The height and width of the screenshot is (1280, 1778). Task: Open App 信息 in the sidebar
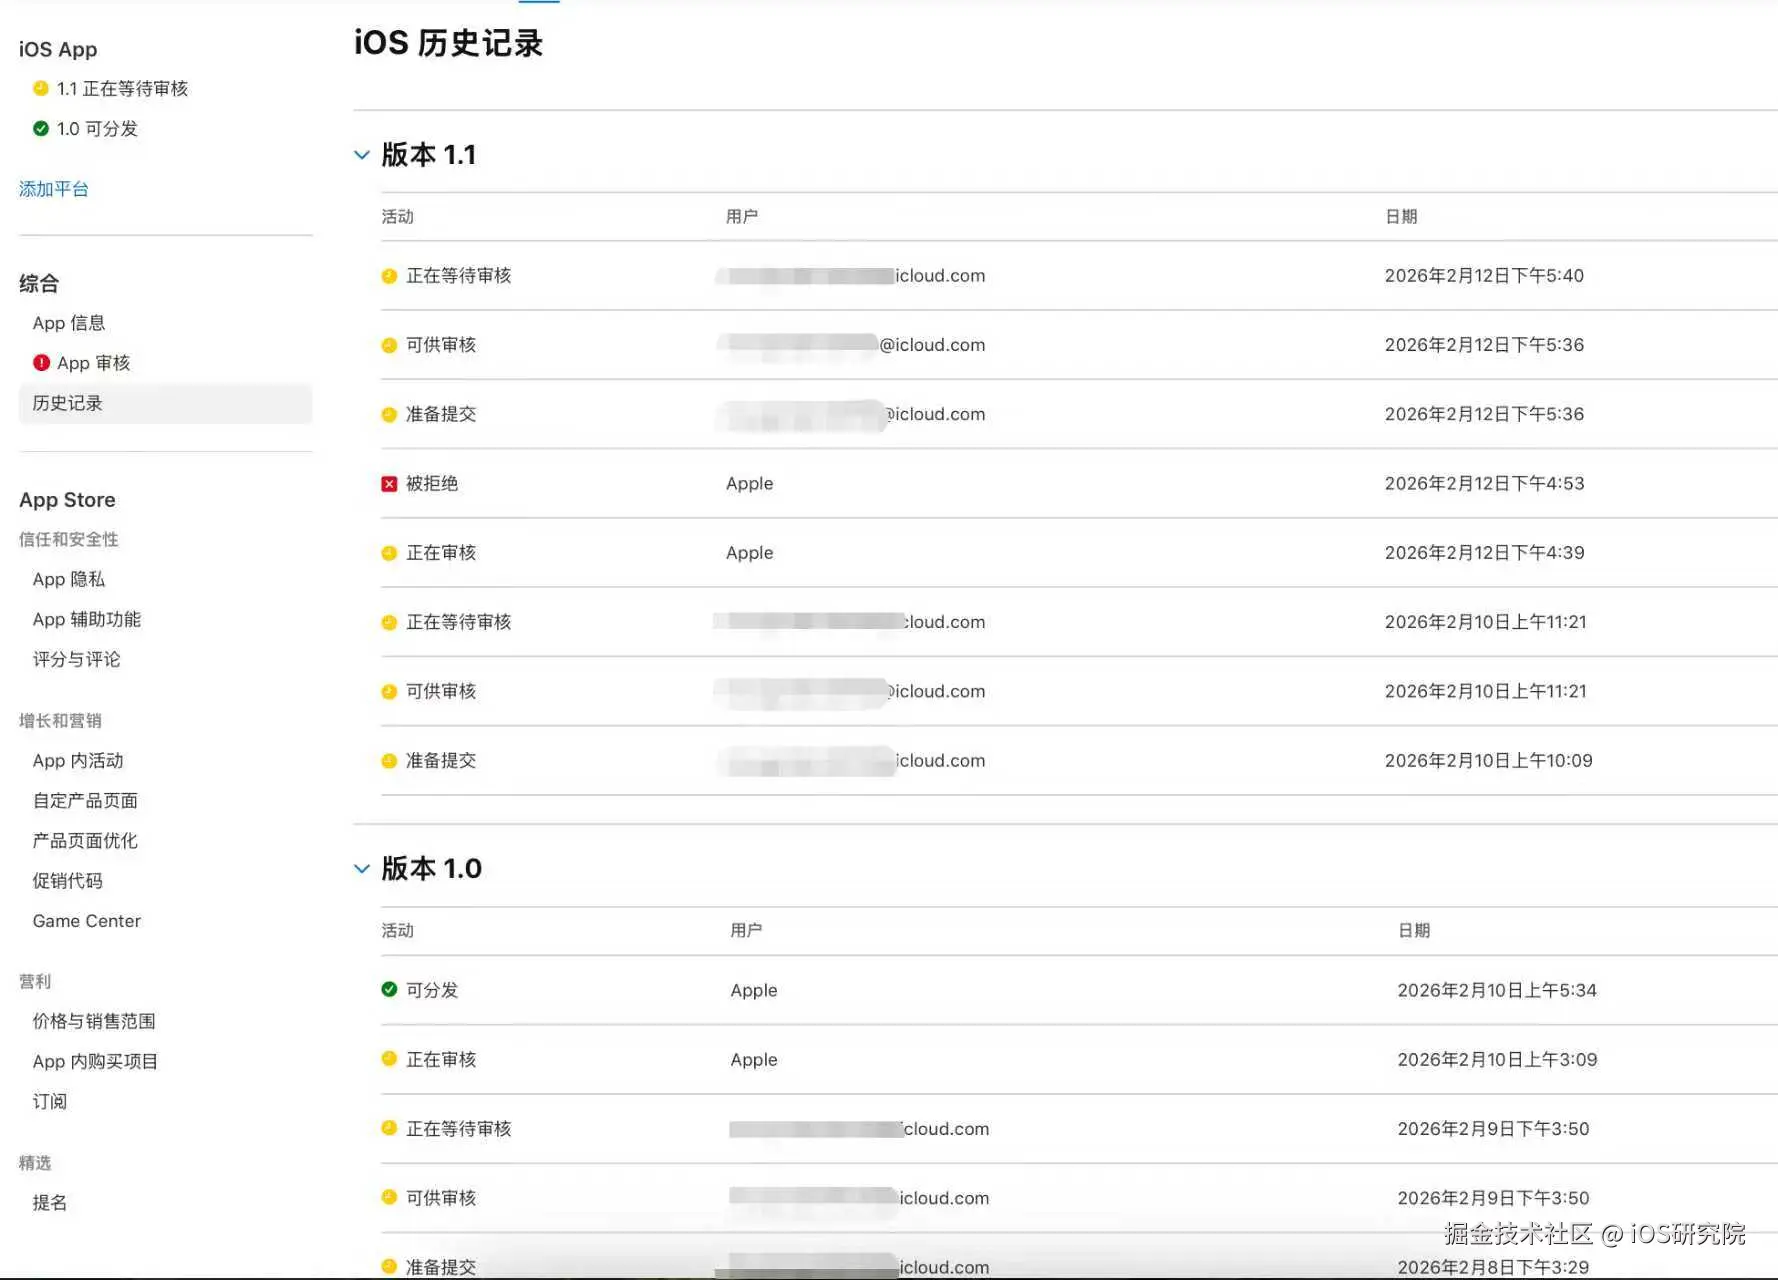pos(69,323)
